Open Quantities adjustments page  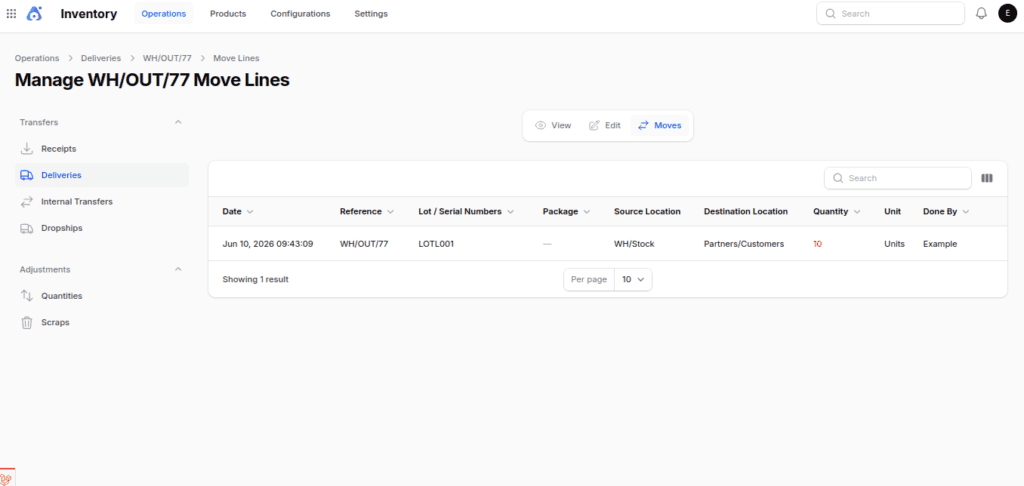click(x=101, y=295)
